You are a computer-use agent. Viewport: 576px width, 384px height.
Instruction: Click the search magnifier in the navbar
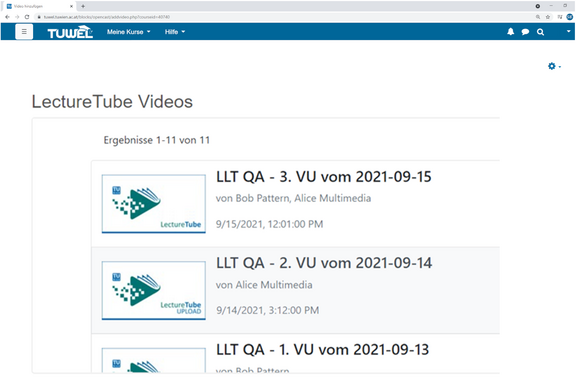[x=540, y=32]
